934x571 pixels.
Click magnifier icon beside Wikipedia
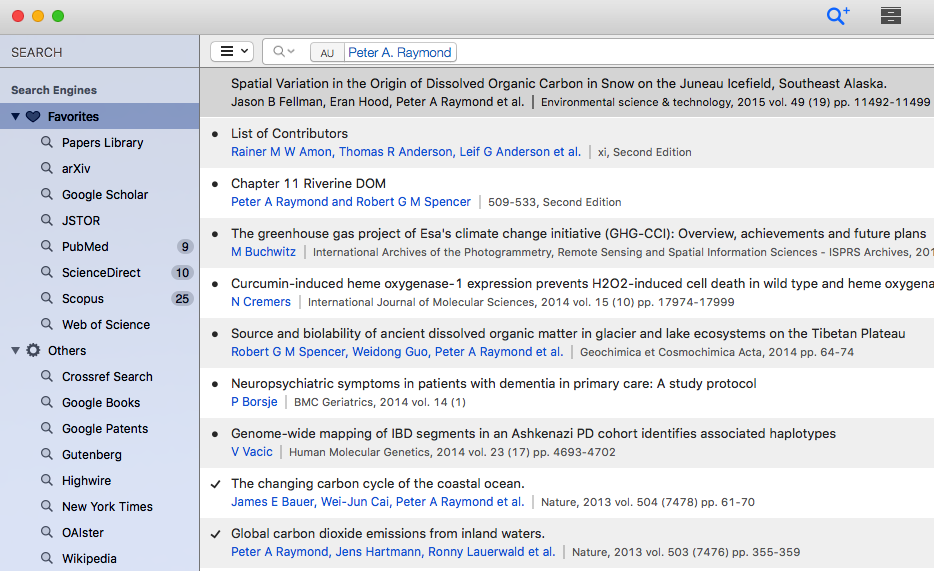point(46,558)
